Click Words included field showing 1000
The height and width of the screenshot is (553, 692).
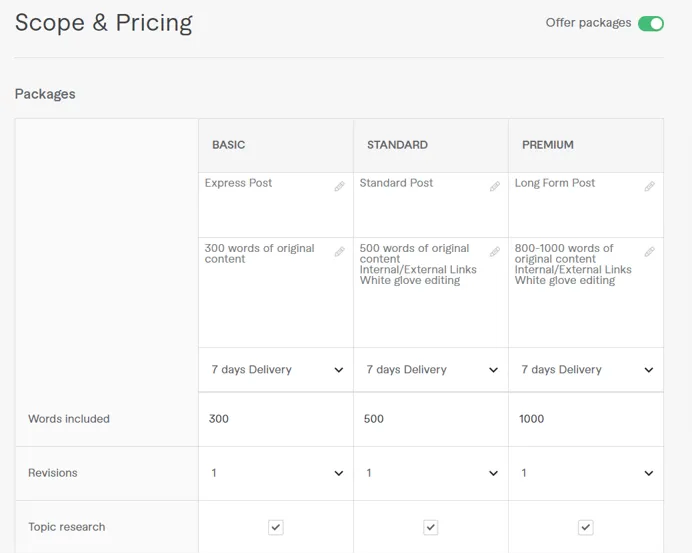point(586,419)
